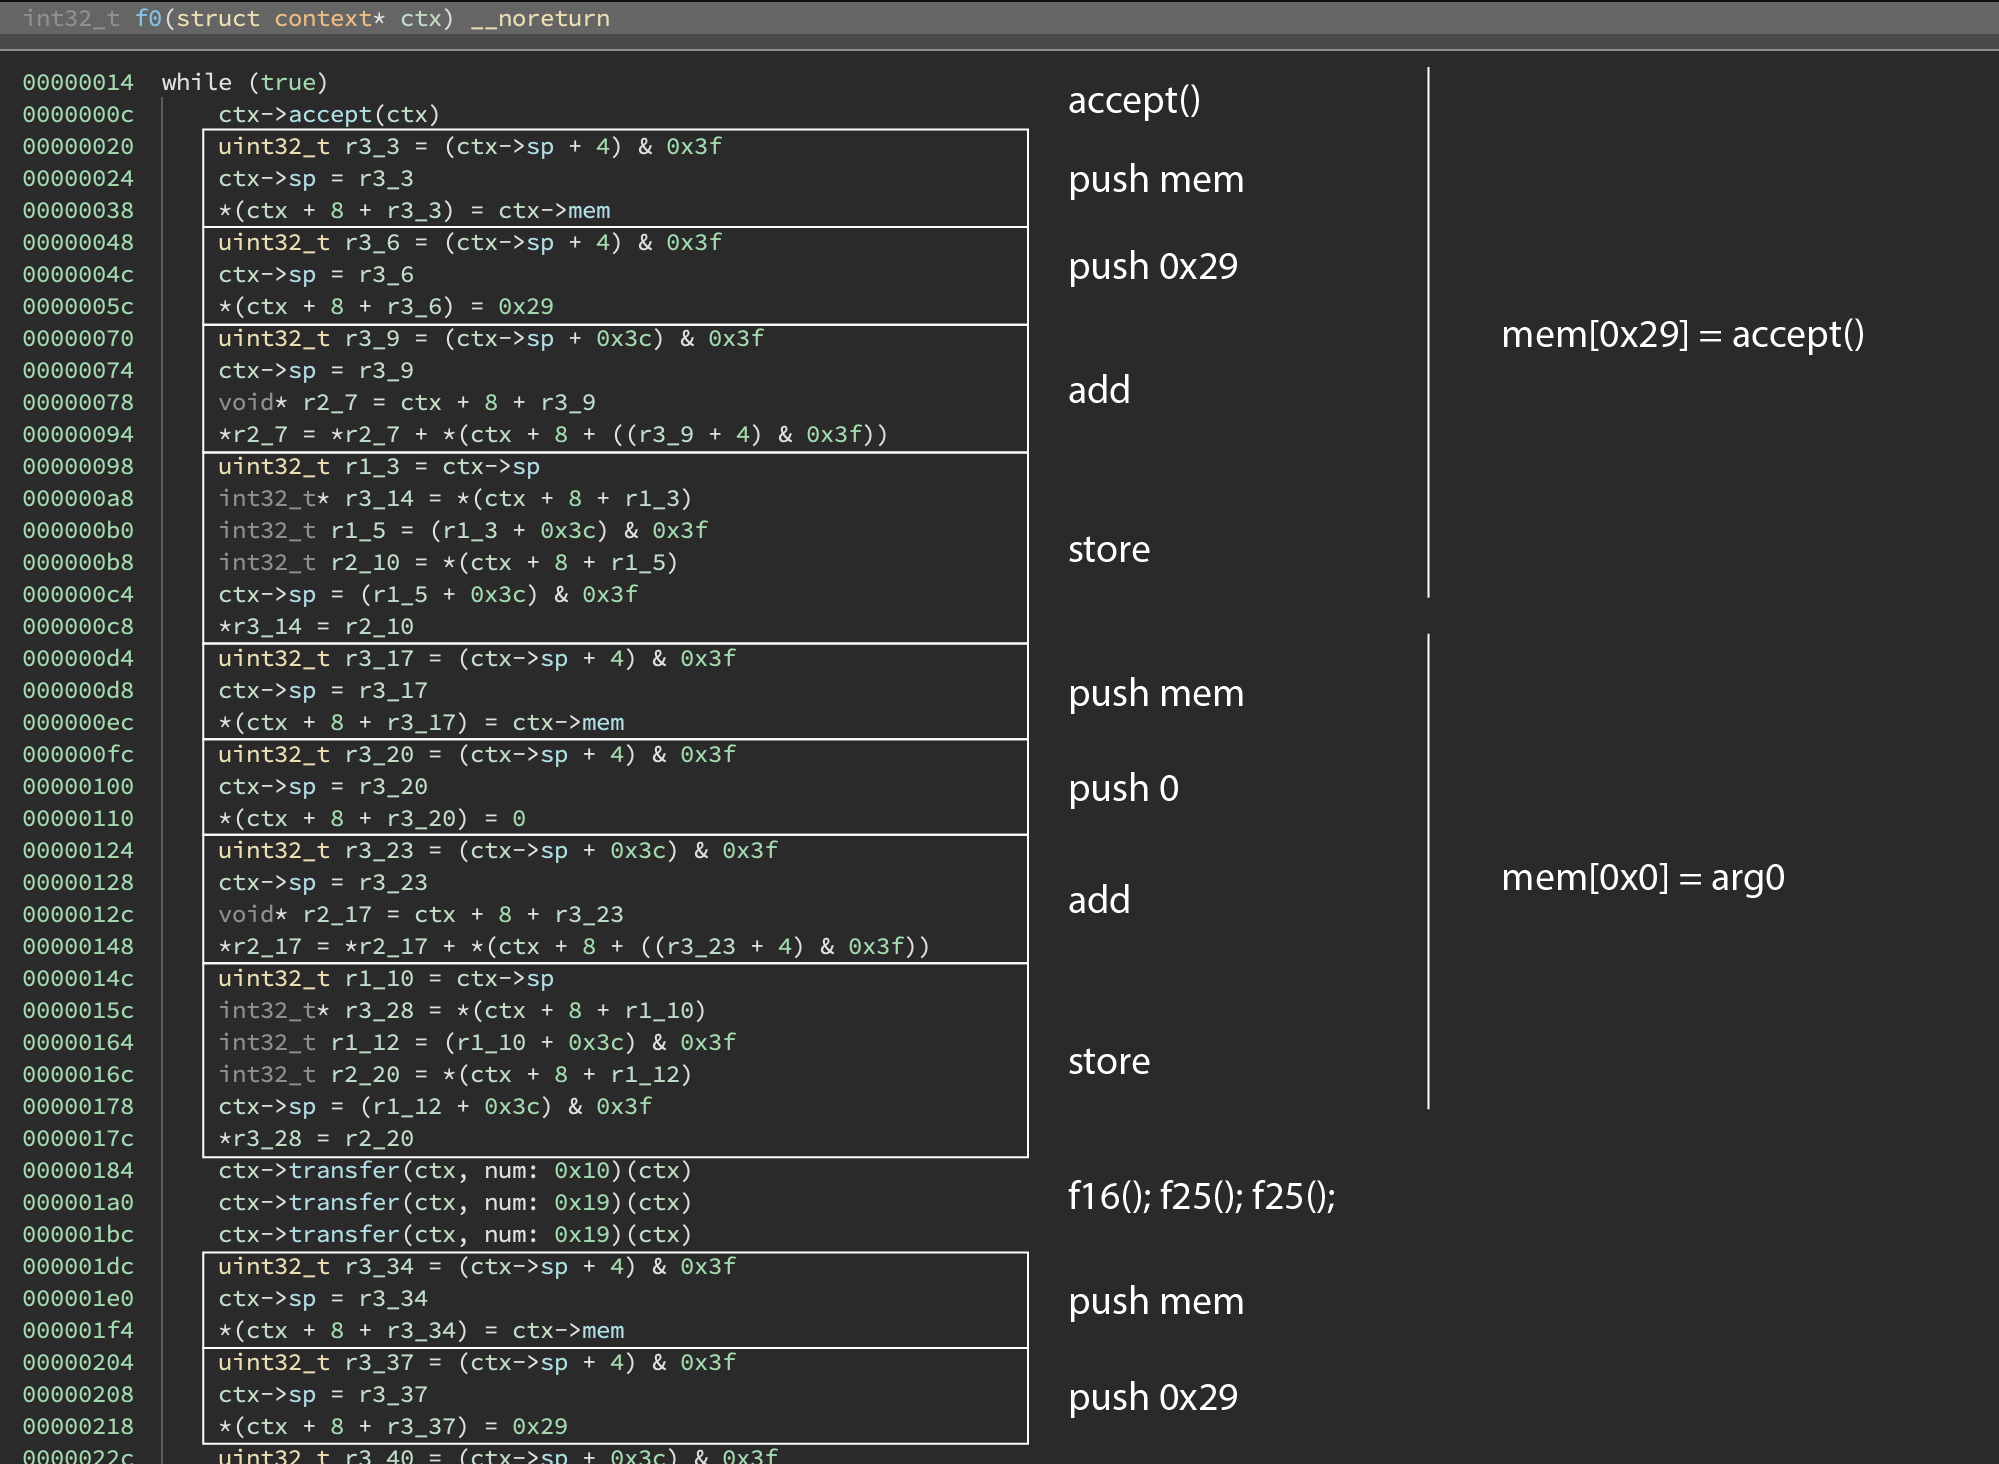Click first ctx->transfer call with num 0x10
Image resolution: width=1999 pixels, height=1464 pixels.
pos(455,1171)
